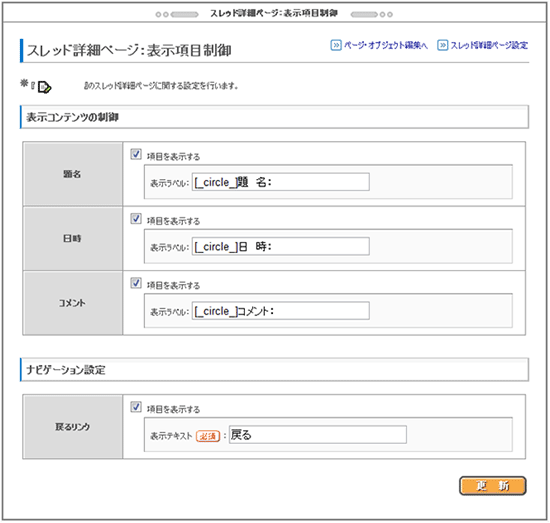Select the 表示コンテンツの制御 section header
This screenshot has width=550, height=523.
[x=274, y=117]
